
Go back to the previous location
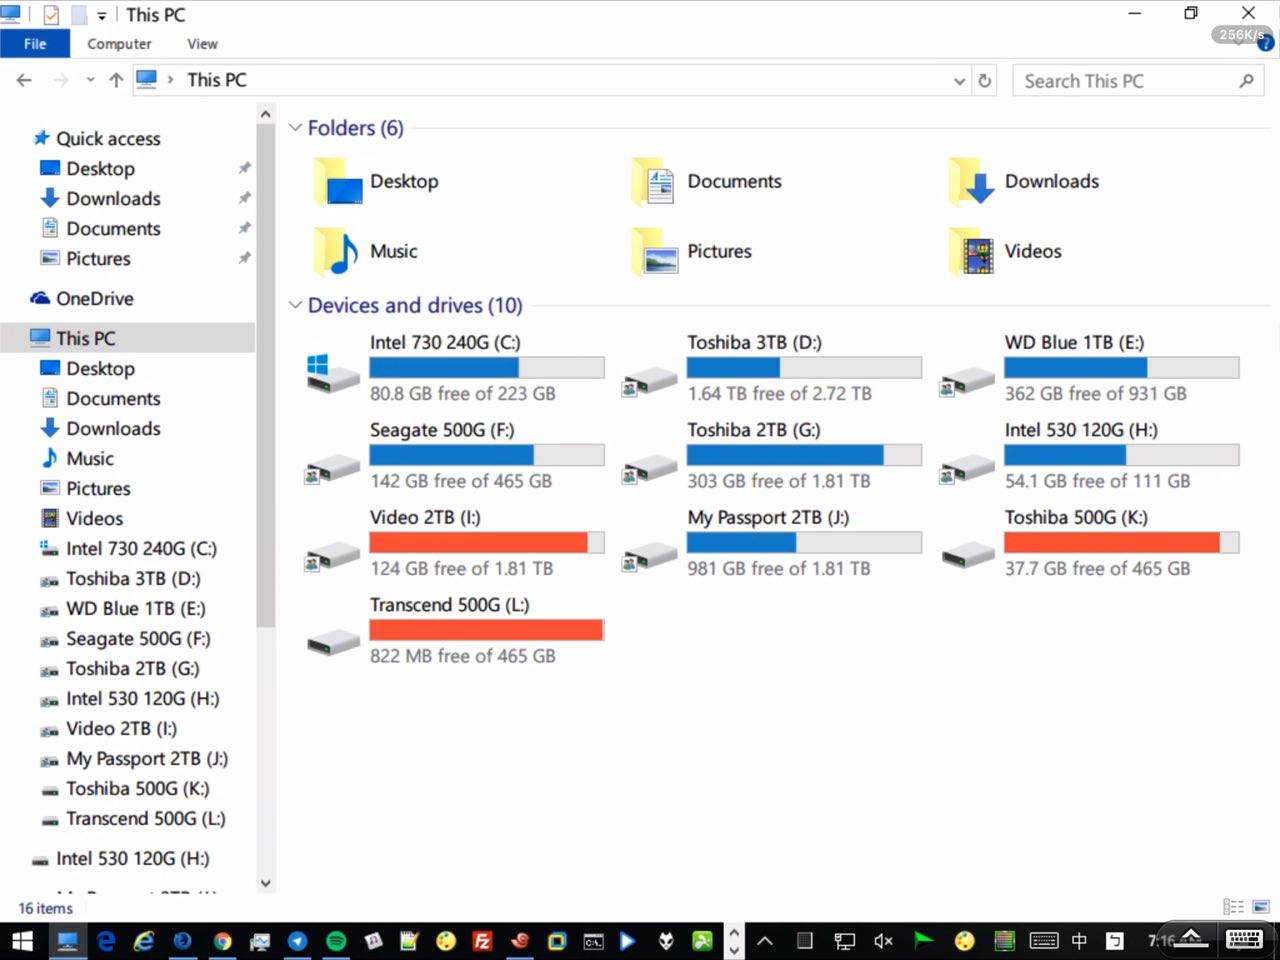(24, 80)
